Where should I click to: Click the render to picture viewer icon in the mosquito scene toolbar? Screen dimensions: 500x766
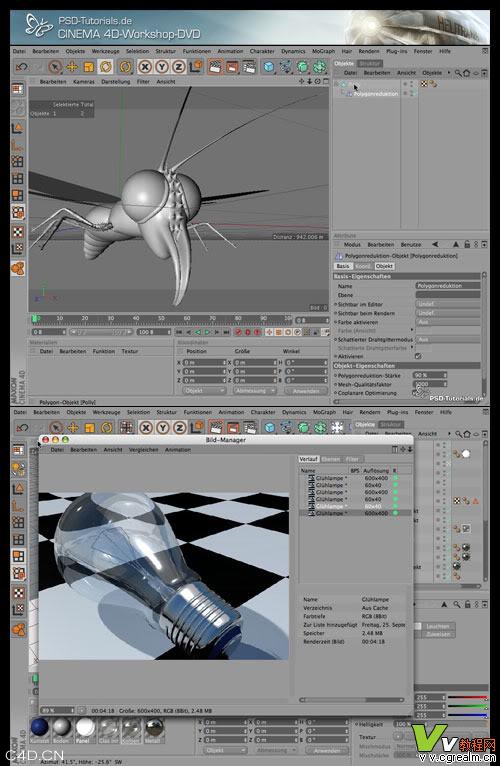click(x=232, y=66)
